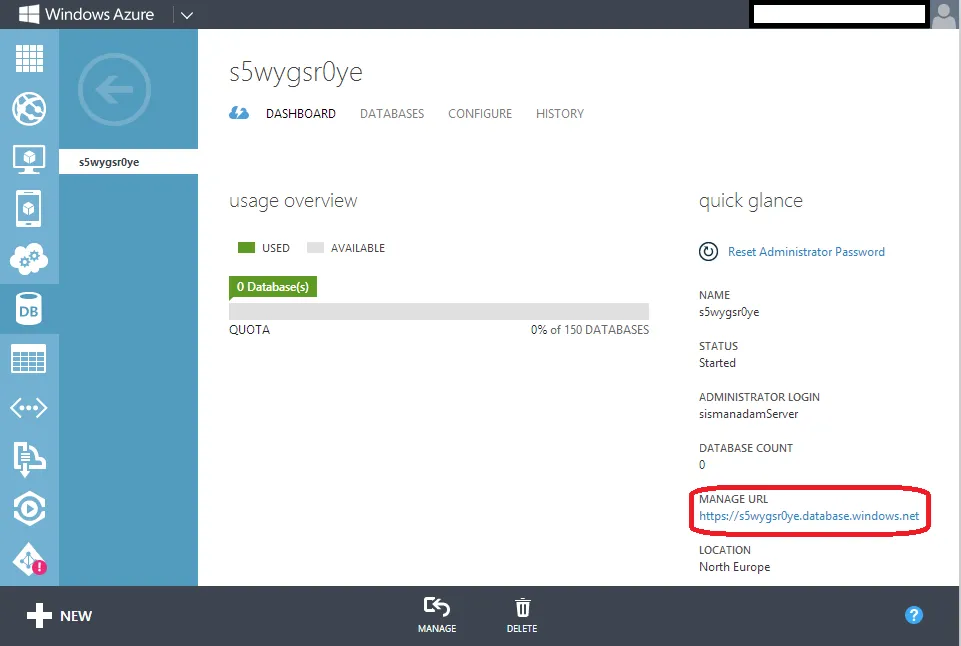Click the database quota usage bar
Screen dimensions: 961x646
[x=439, y=311]
